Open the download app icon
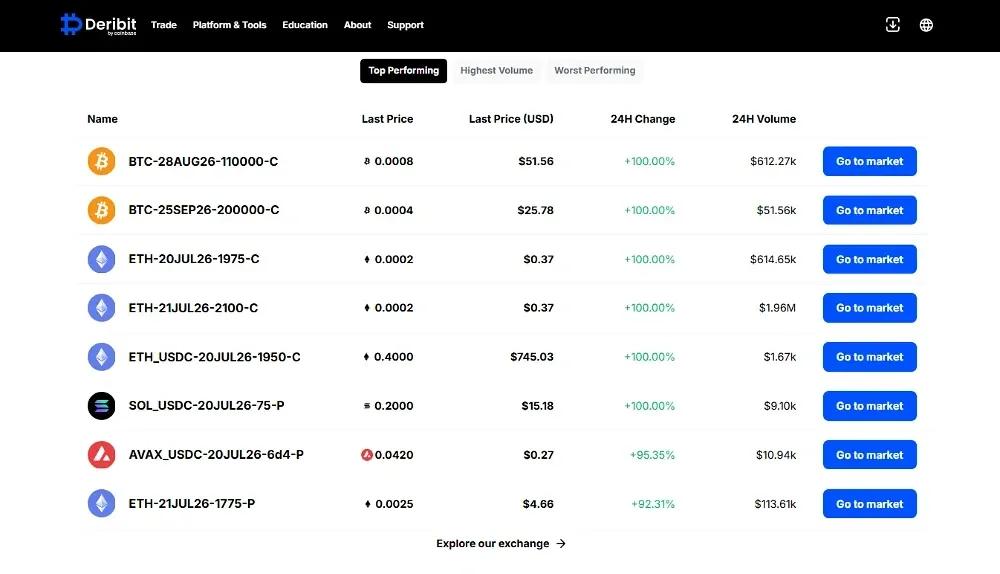Viewport: 1000px width, 574px height. click(x=893, y=25)
